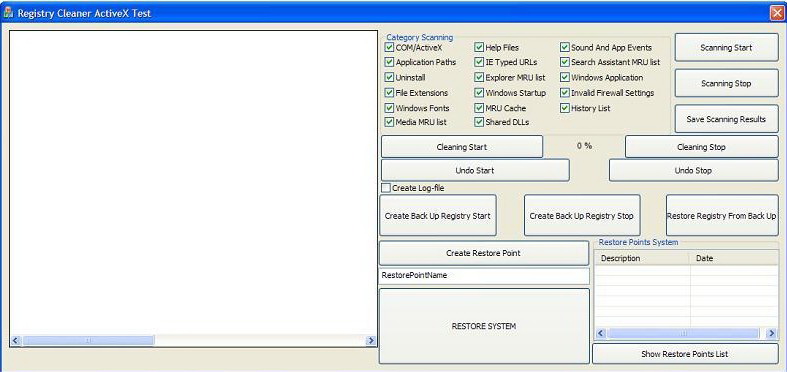Toggle the Application Paths checkbox
787x372 pixels.
click(389, 62)
